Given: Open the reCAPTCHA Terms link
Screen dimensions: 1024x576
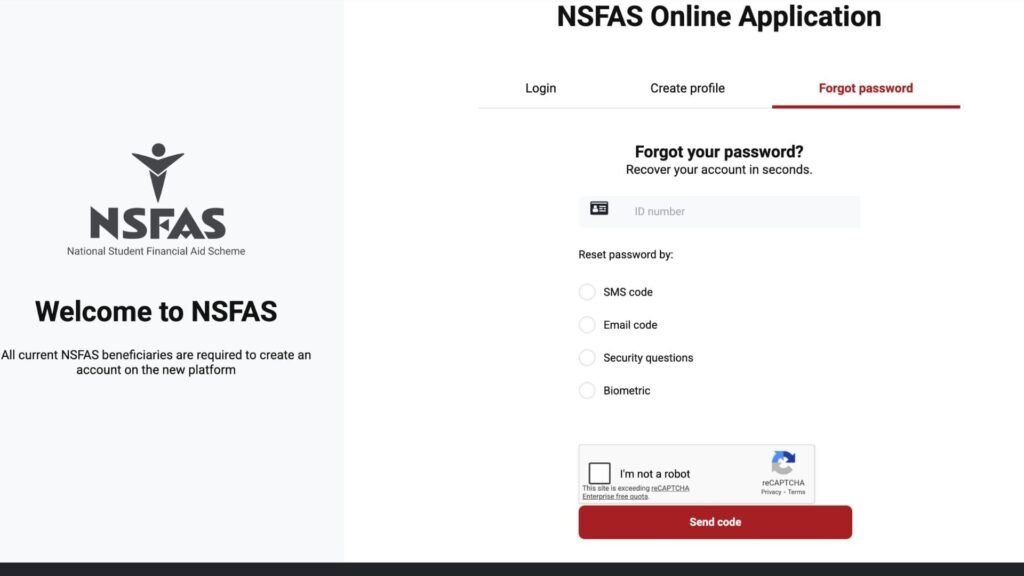Looking at the screenshot, I should coord(795,489).
